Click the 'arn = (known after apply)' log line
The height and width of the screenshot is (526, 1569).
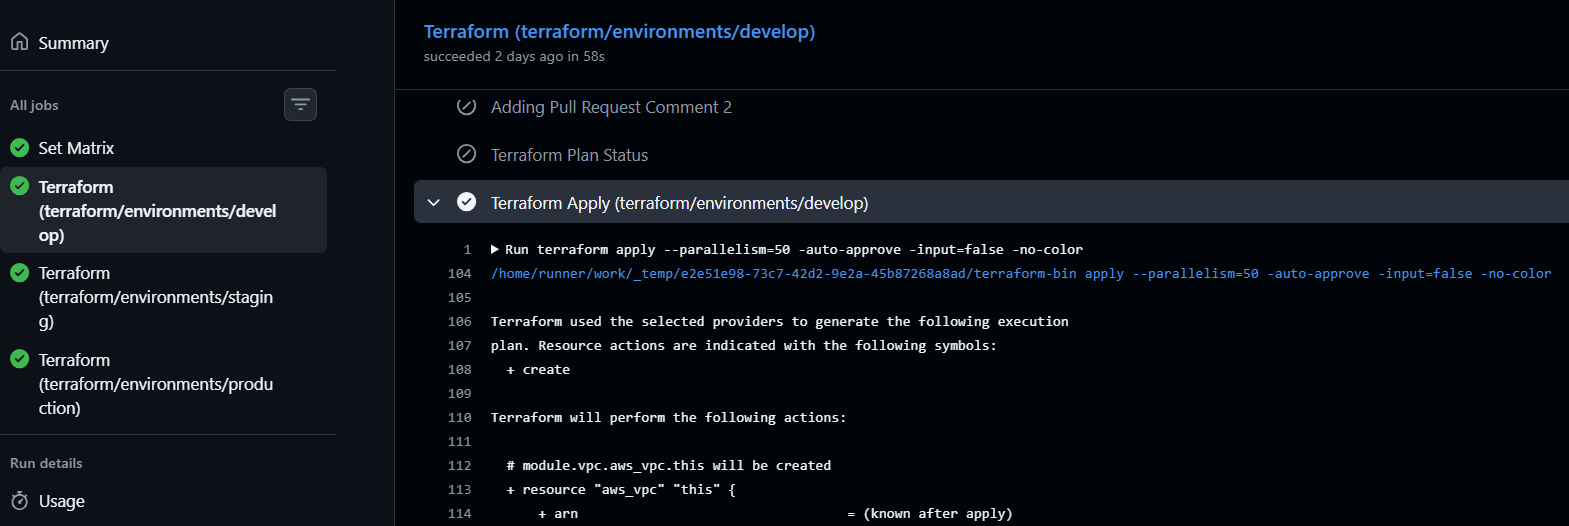coord(775,514)
